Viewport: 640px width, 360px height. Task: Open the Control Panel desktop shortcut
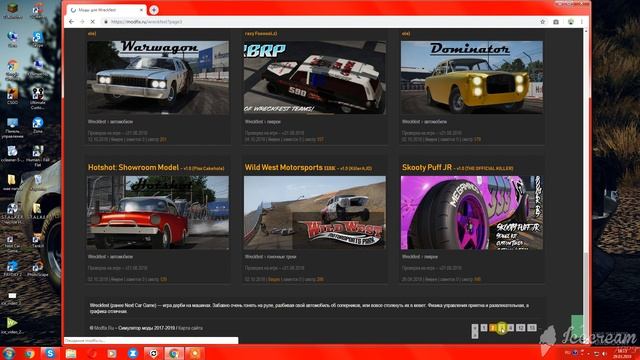(13, 128)
